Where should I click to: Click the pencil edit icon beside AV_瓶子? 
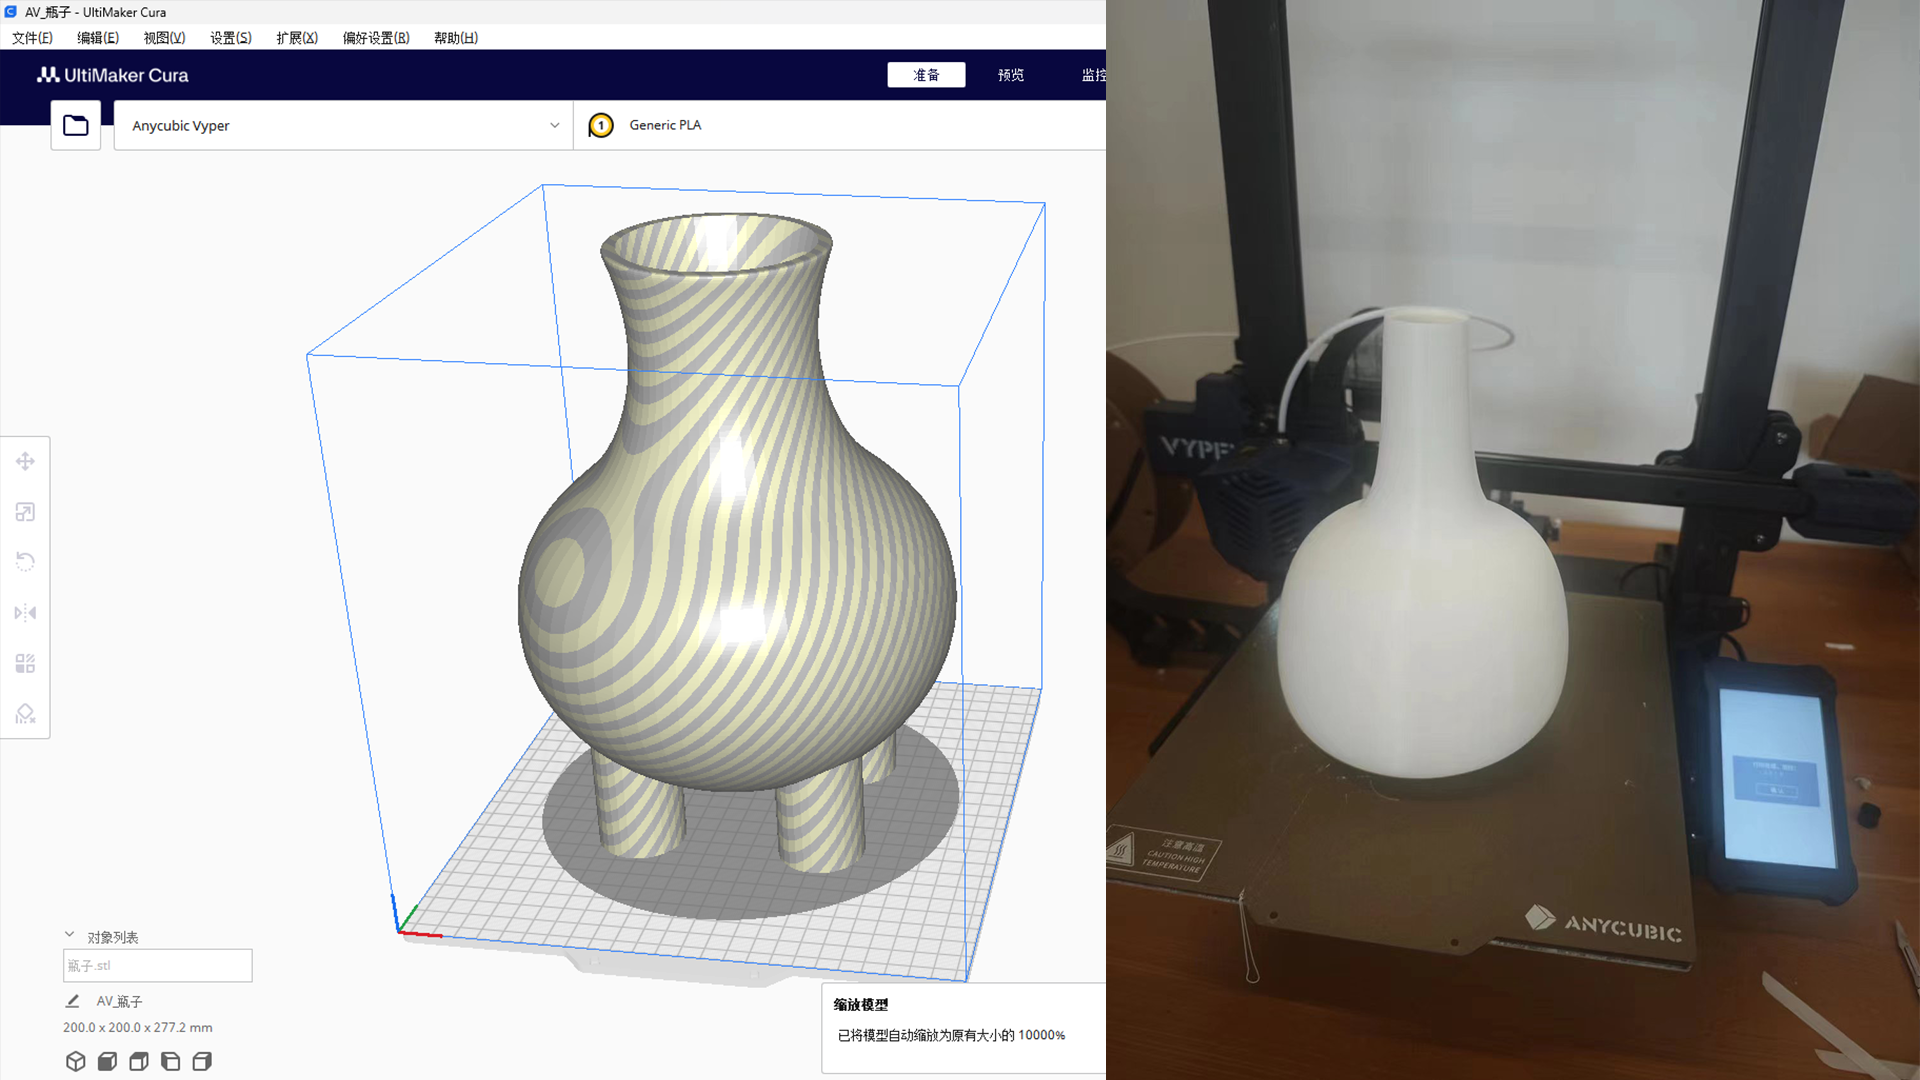(72, 1001)
